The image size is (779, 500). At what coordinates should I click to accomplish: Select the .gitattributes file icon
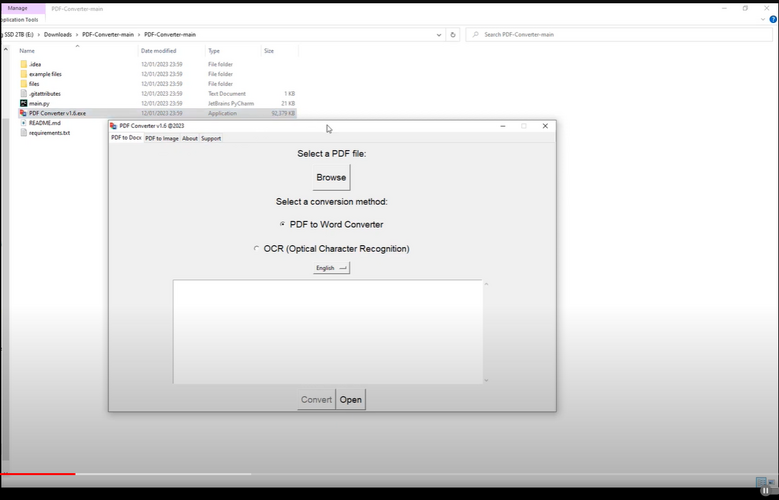click(x=24, y=93)
